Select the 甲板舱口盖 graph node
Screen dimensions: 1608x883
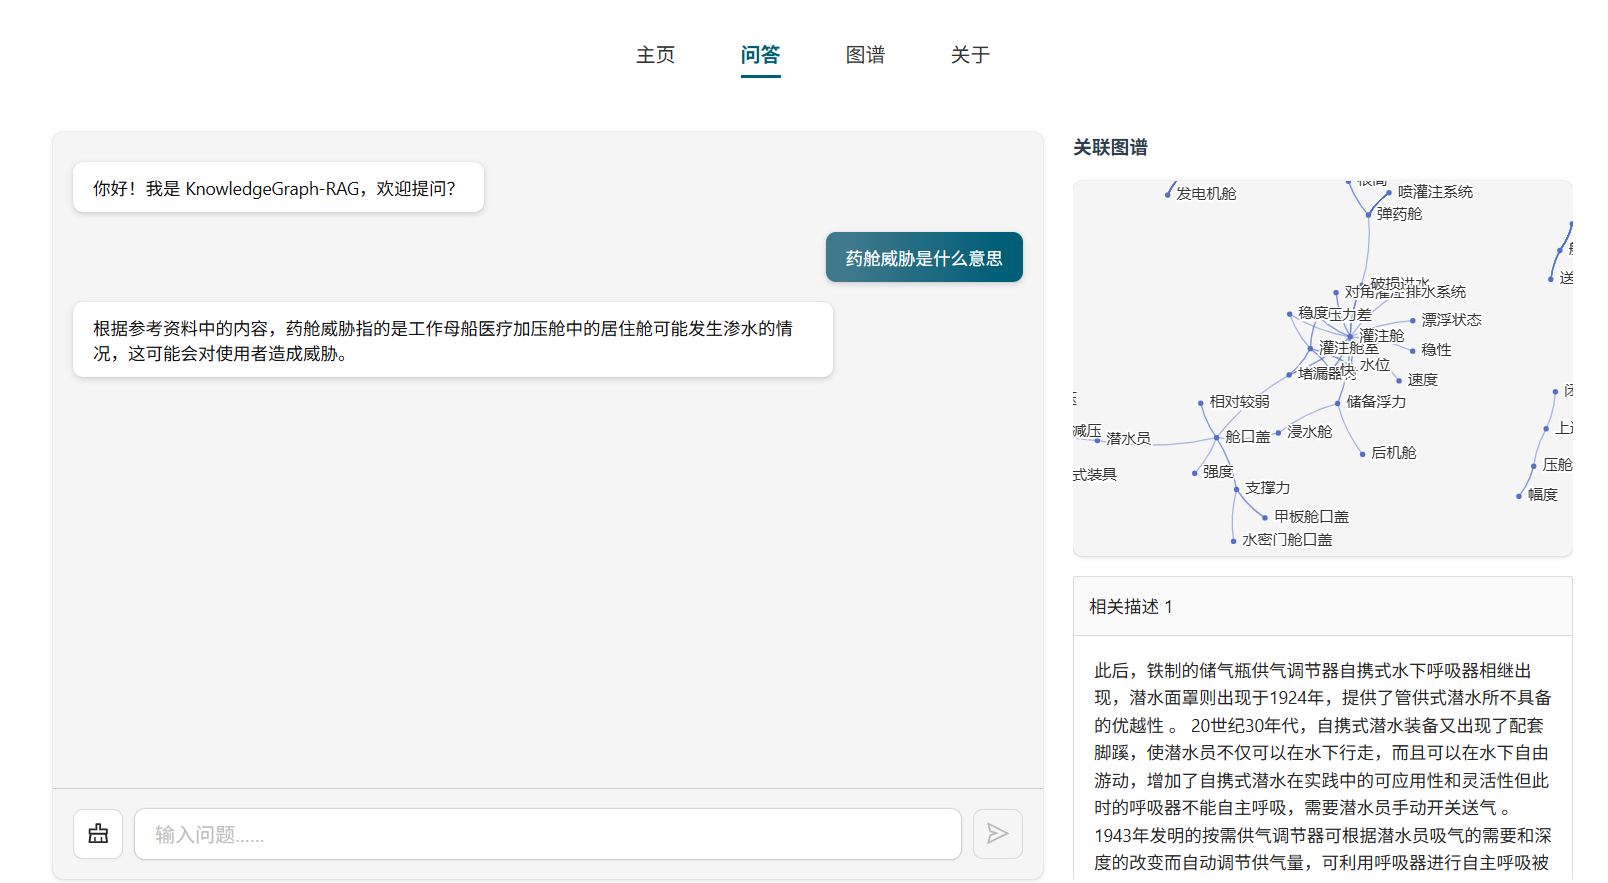1266,518
